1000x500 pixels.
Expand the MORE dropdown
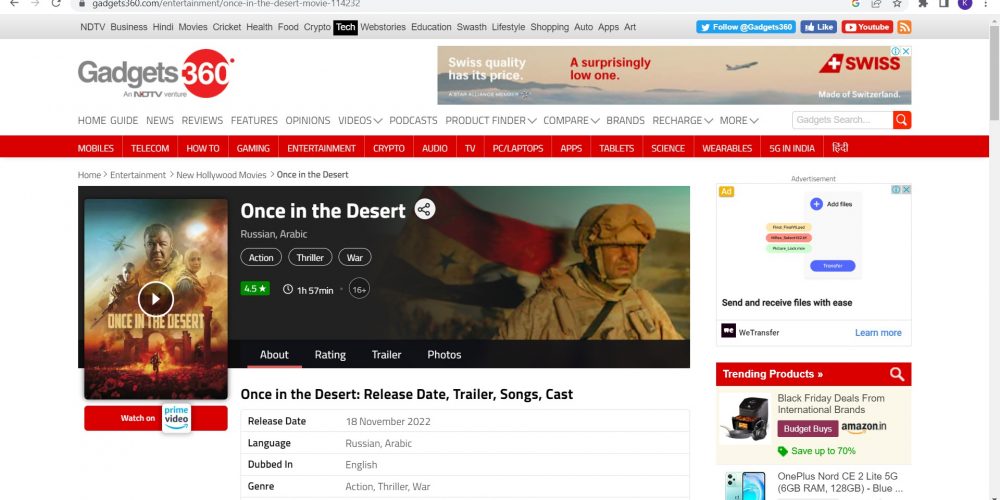(x=739, y=121)
